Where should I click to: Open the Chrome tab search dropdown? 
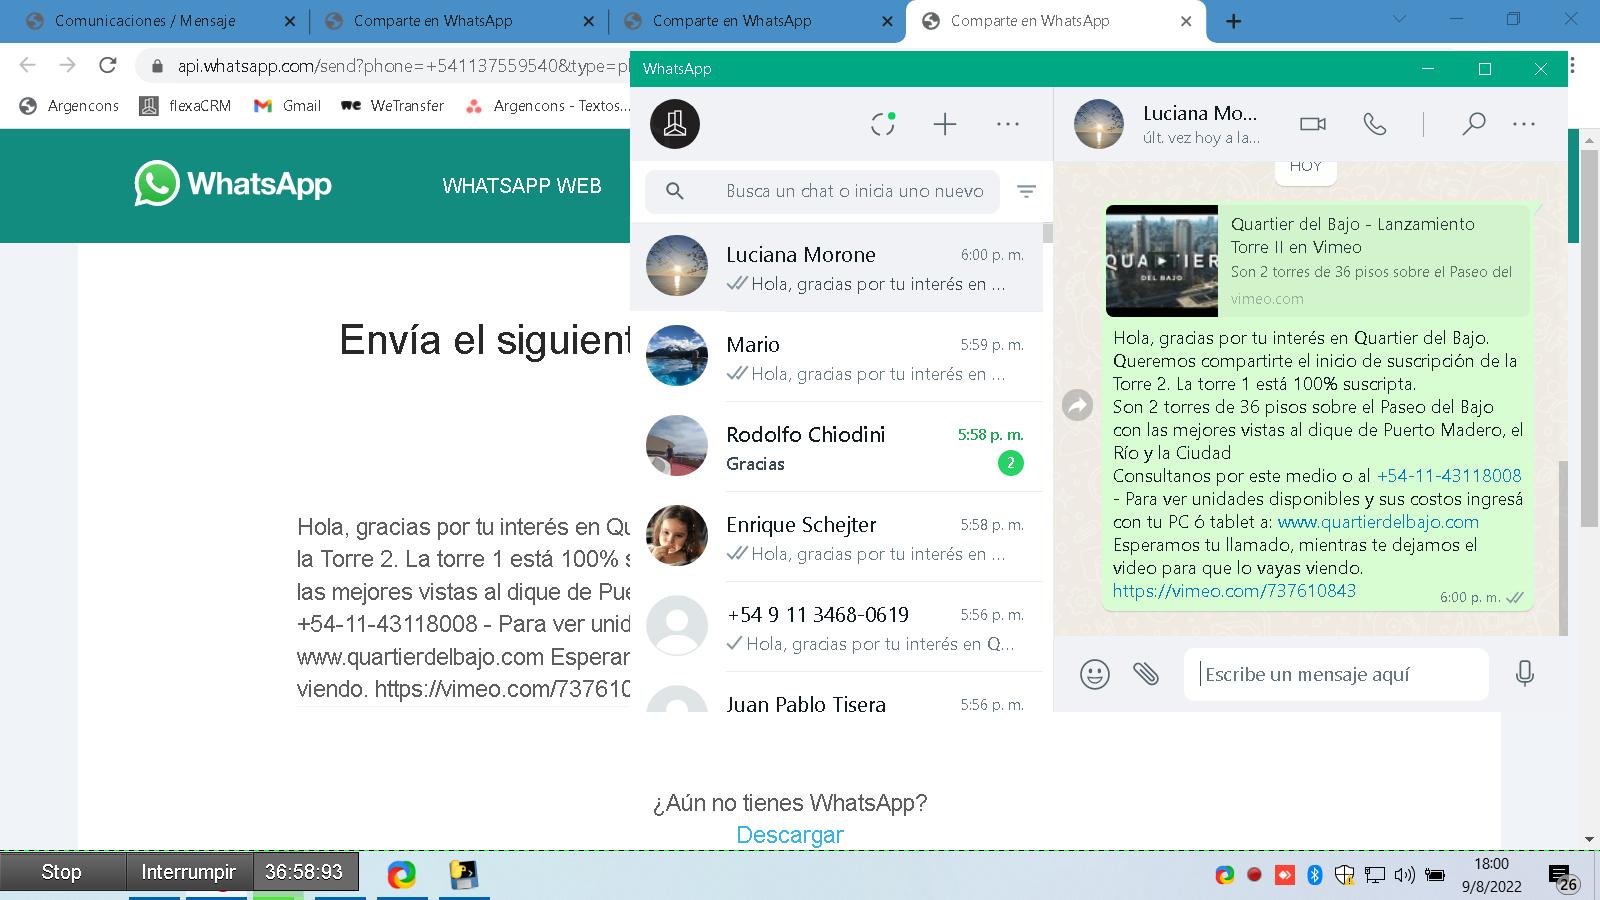pyautogui.click(x=1399, y=19)
